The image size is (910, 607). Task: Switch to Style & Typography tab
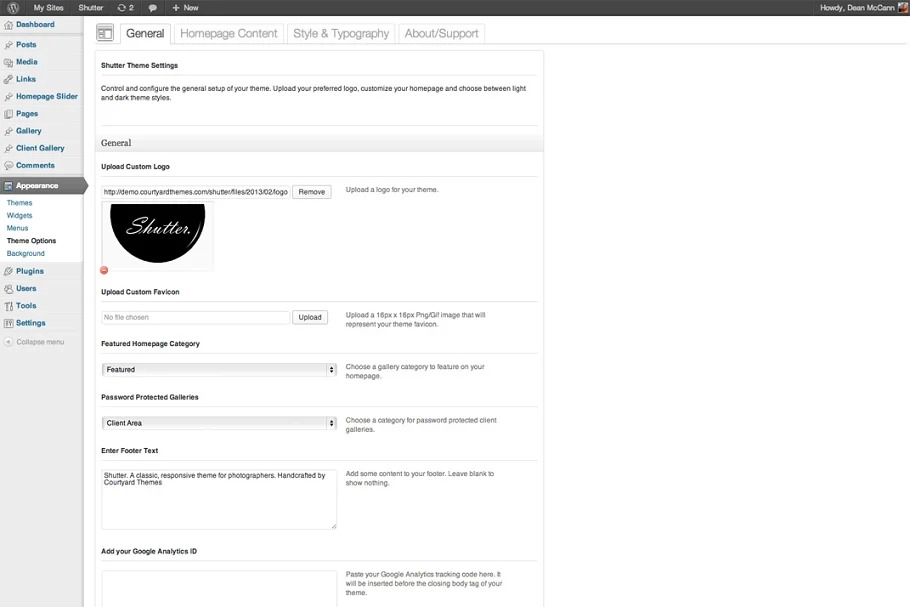tap(341, 33)
